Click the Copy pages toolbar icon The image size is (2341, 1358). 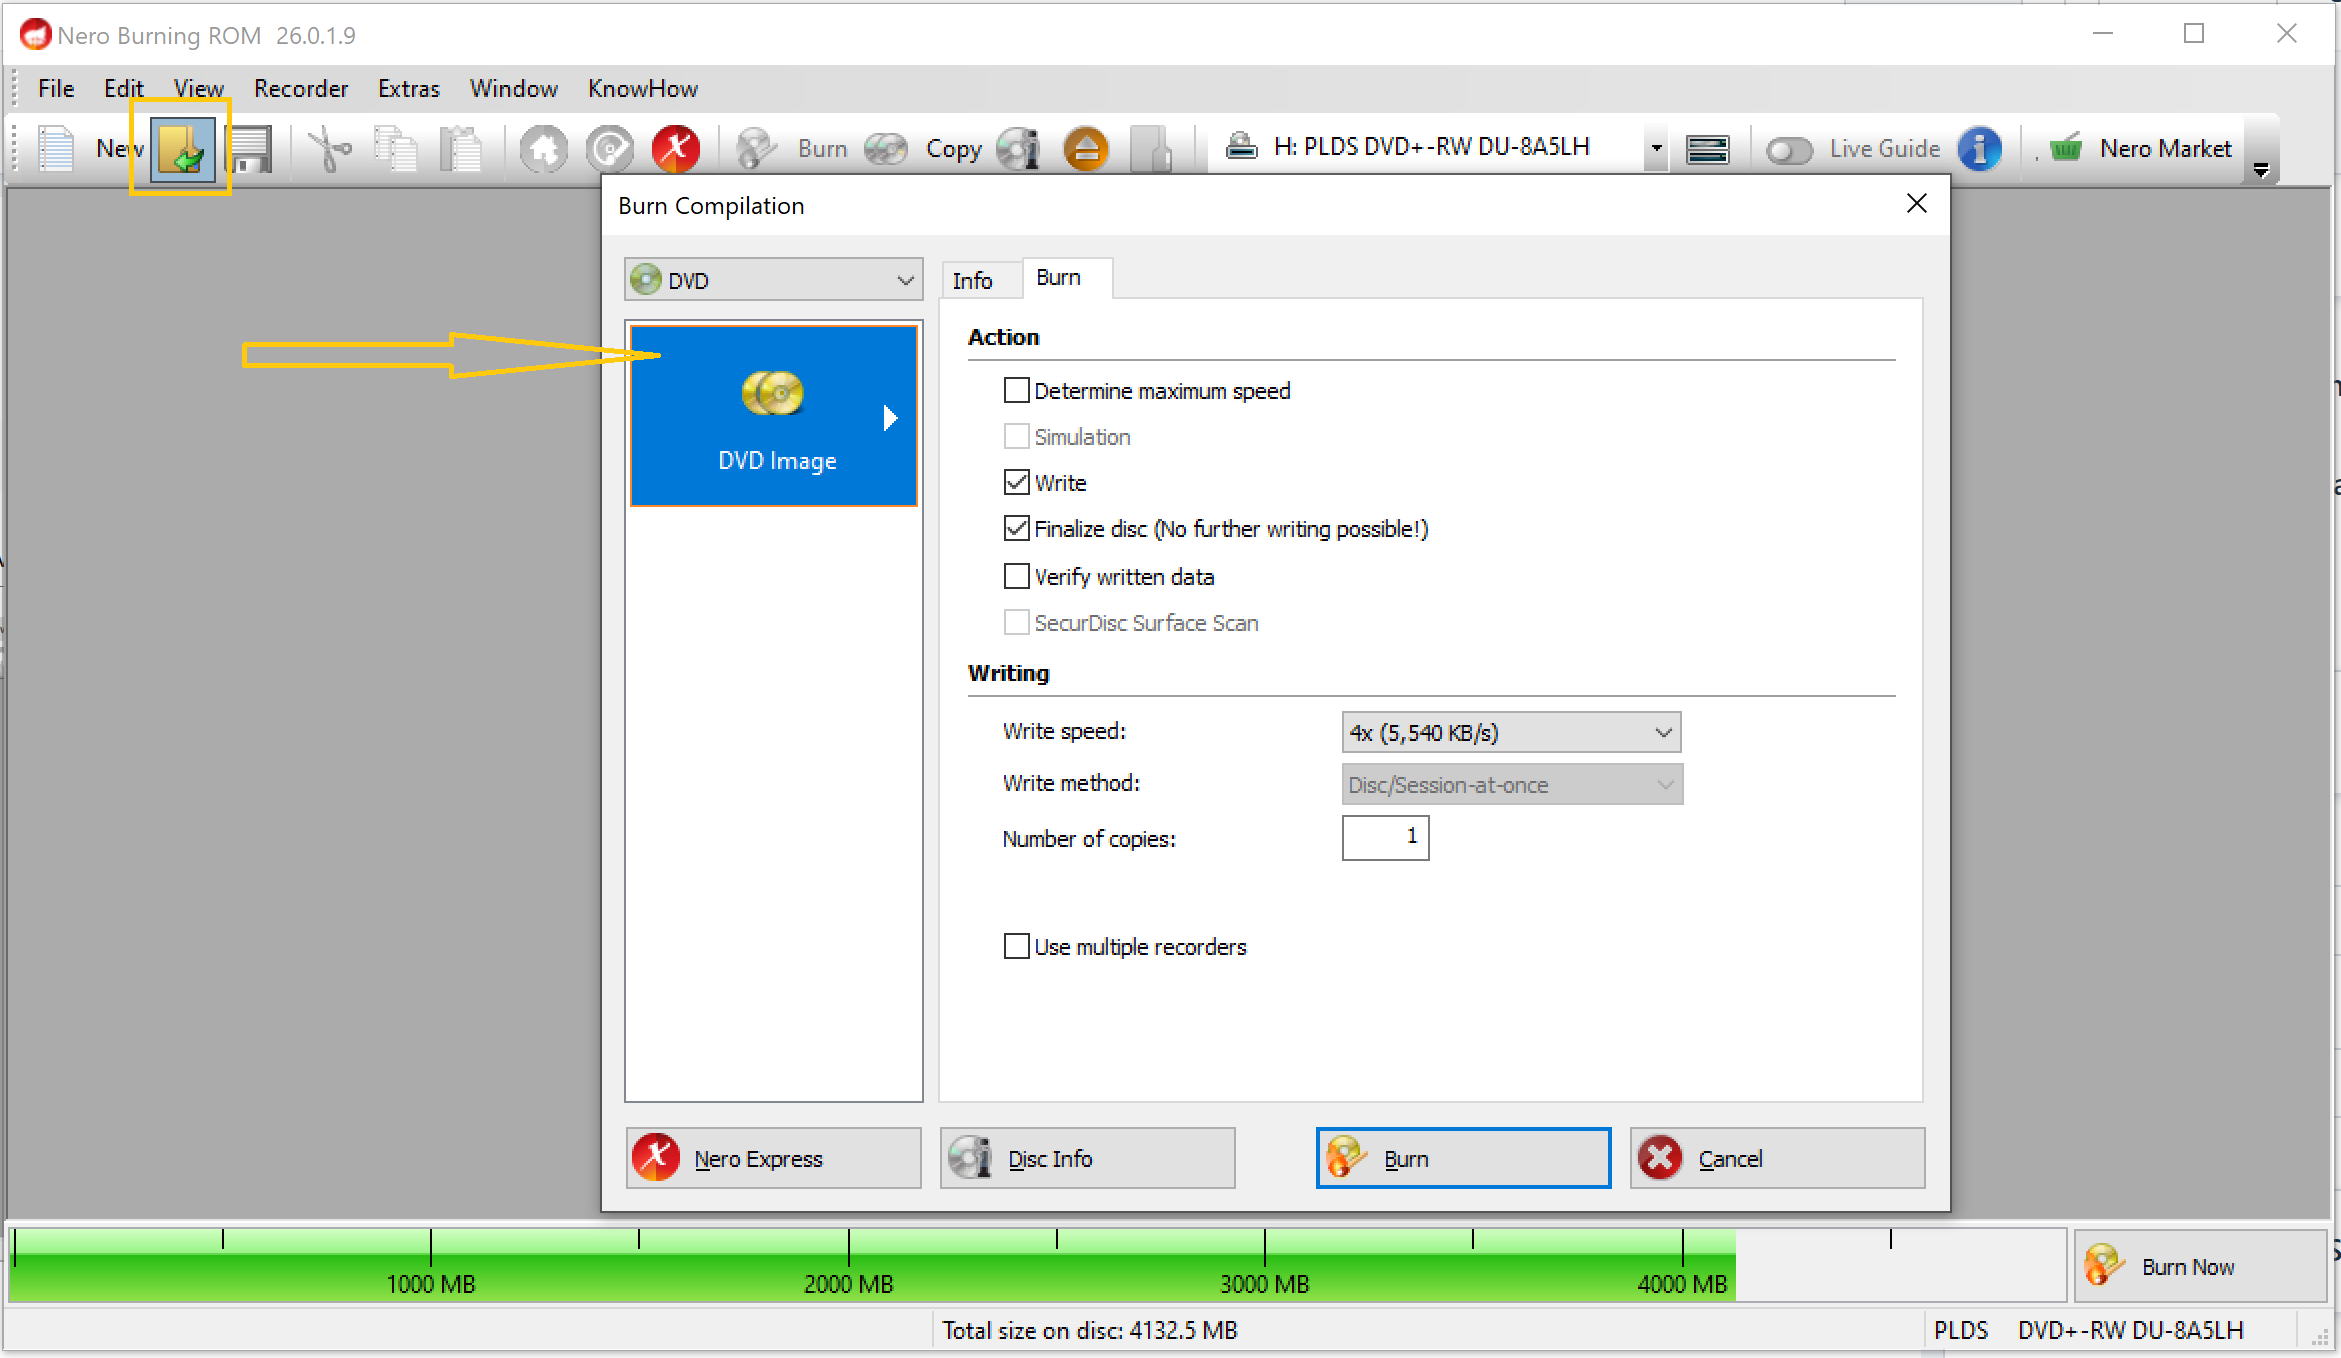click(396, 149)
